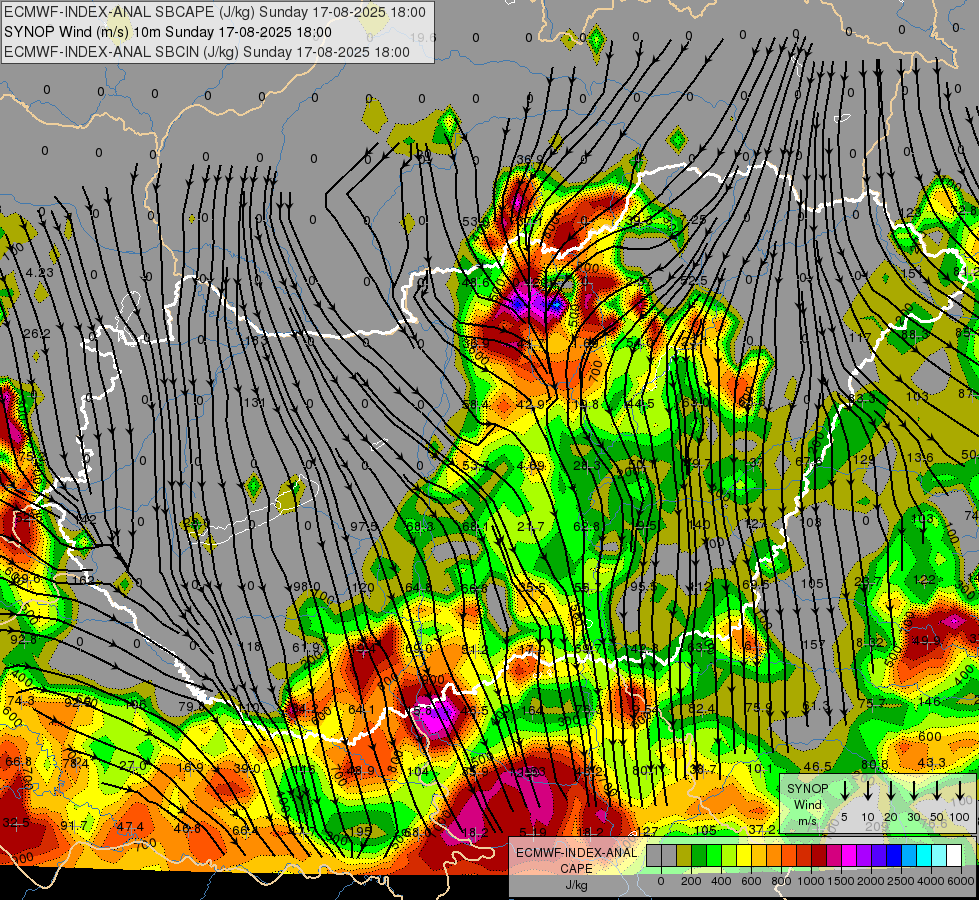Click the map value 43.3
979x900 pixels.
932,763
